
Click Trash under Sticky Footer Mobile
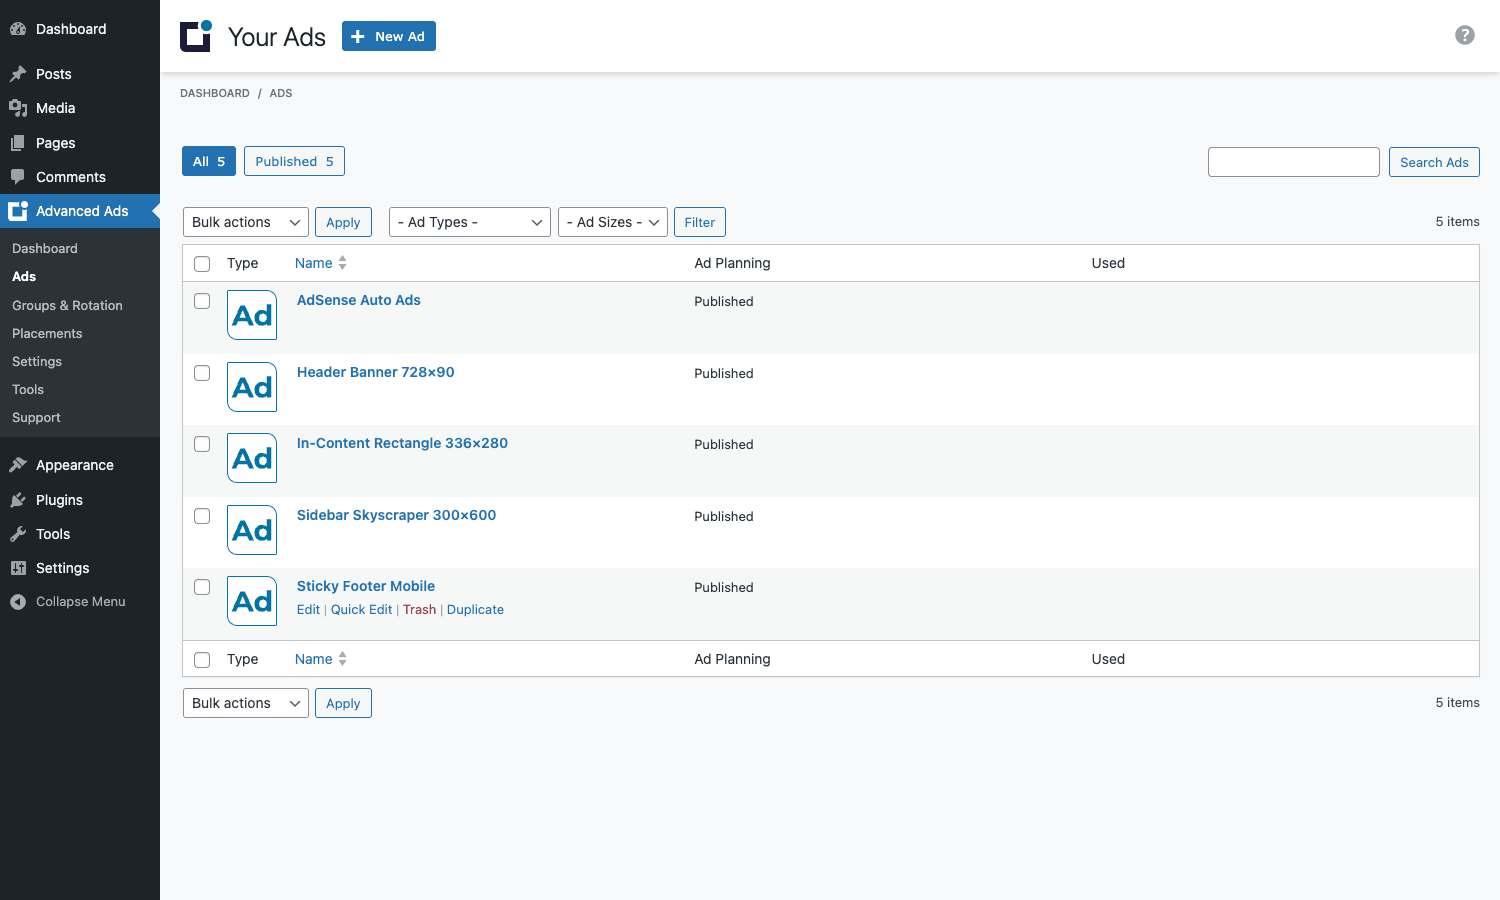(419, 609)
